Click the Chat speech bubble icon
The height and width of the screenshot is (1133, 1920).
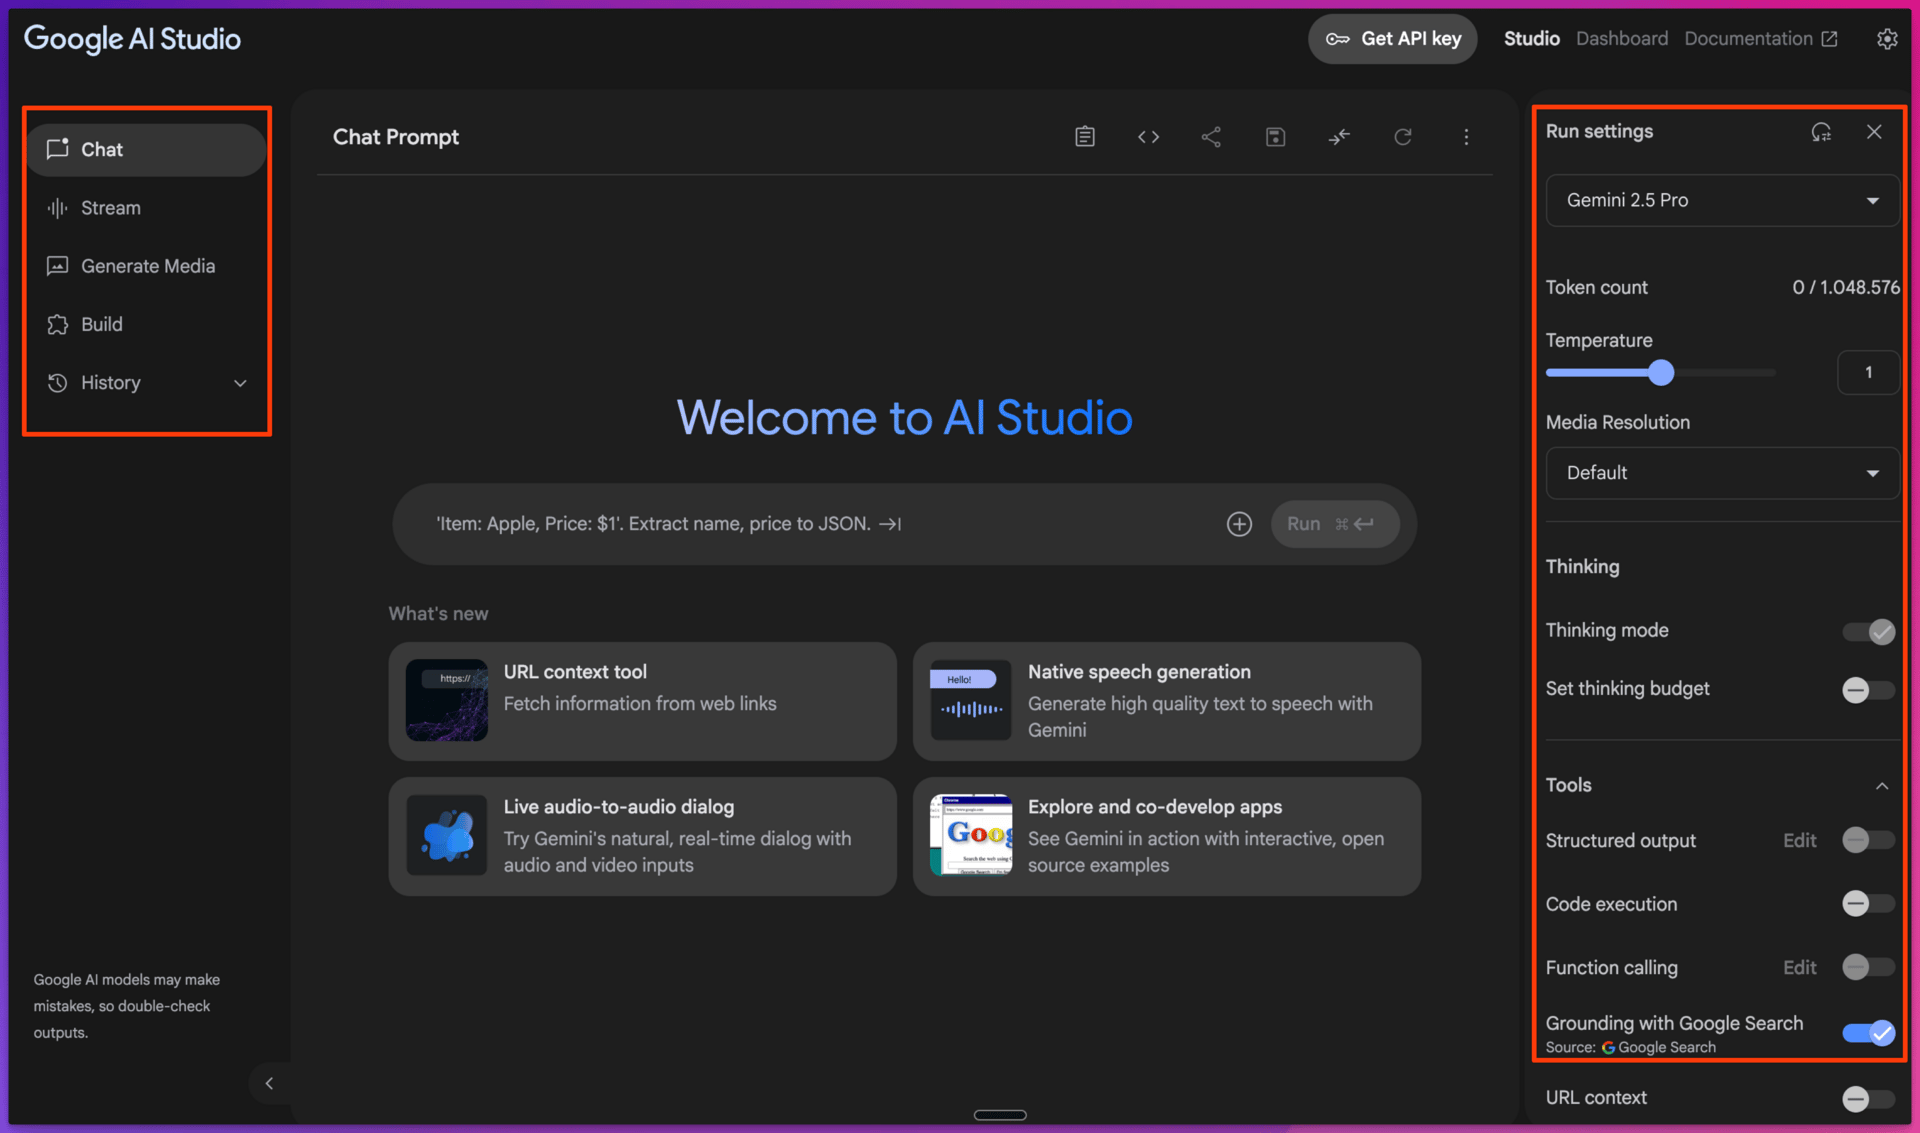[x=58, y=149]
